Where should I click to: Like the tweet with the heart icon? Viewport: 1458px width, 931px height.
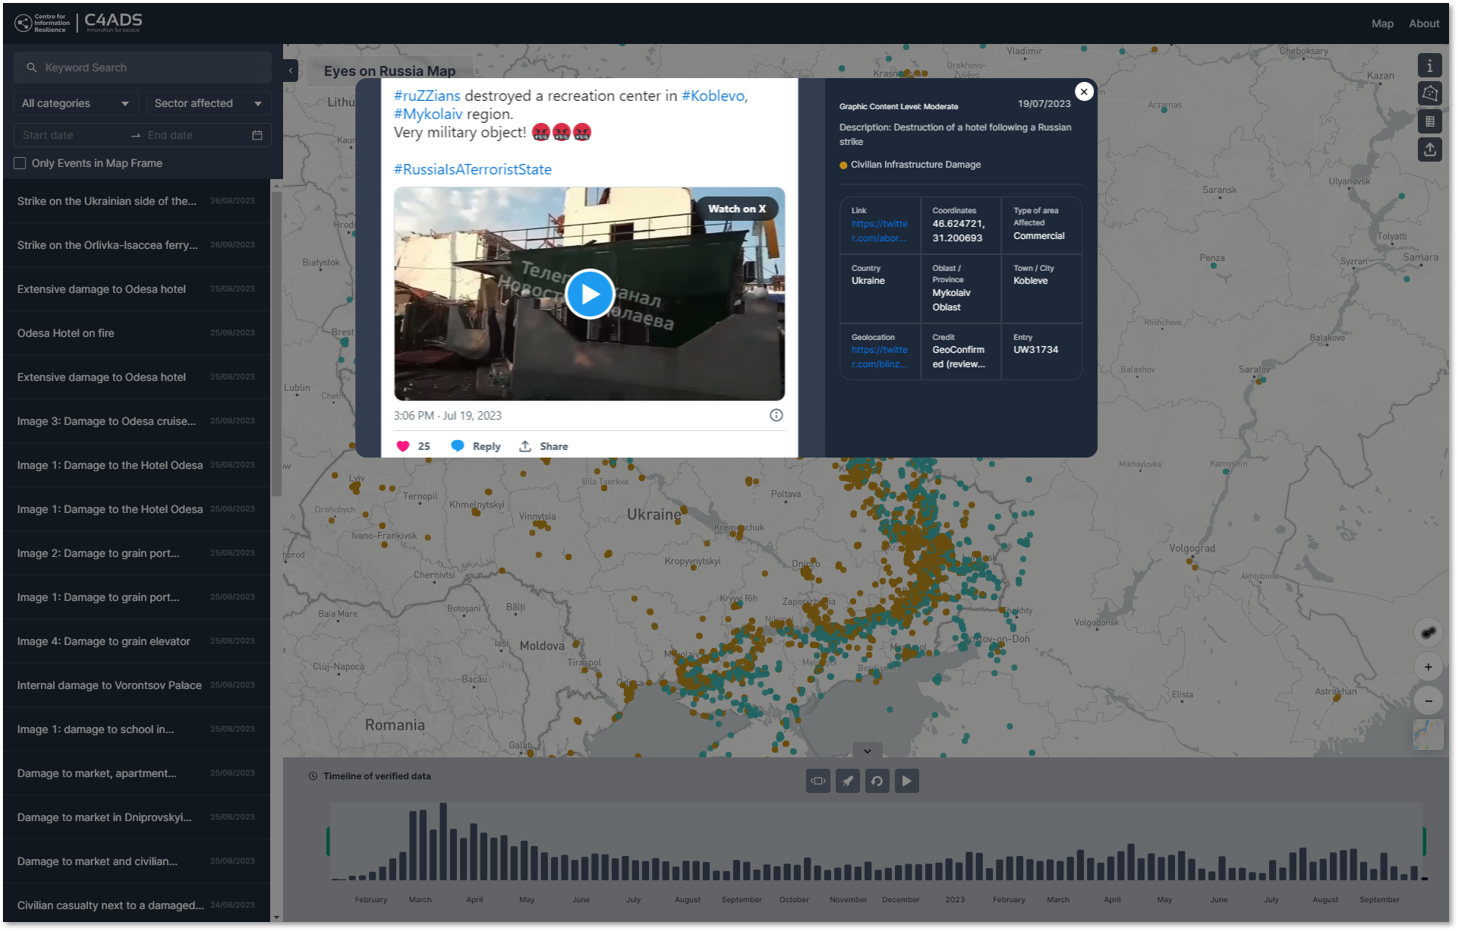(x=403, y=446)
